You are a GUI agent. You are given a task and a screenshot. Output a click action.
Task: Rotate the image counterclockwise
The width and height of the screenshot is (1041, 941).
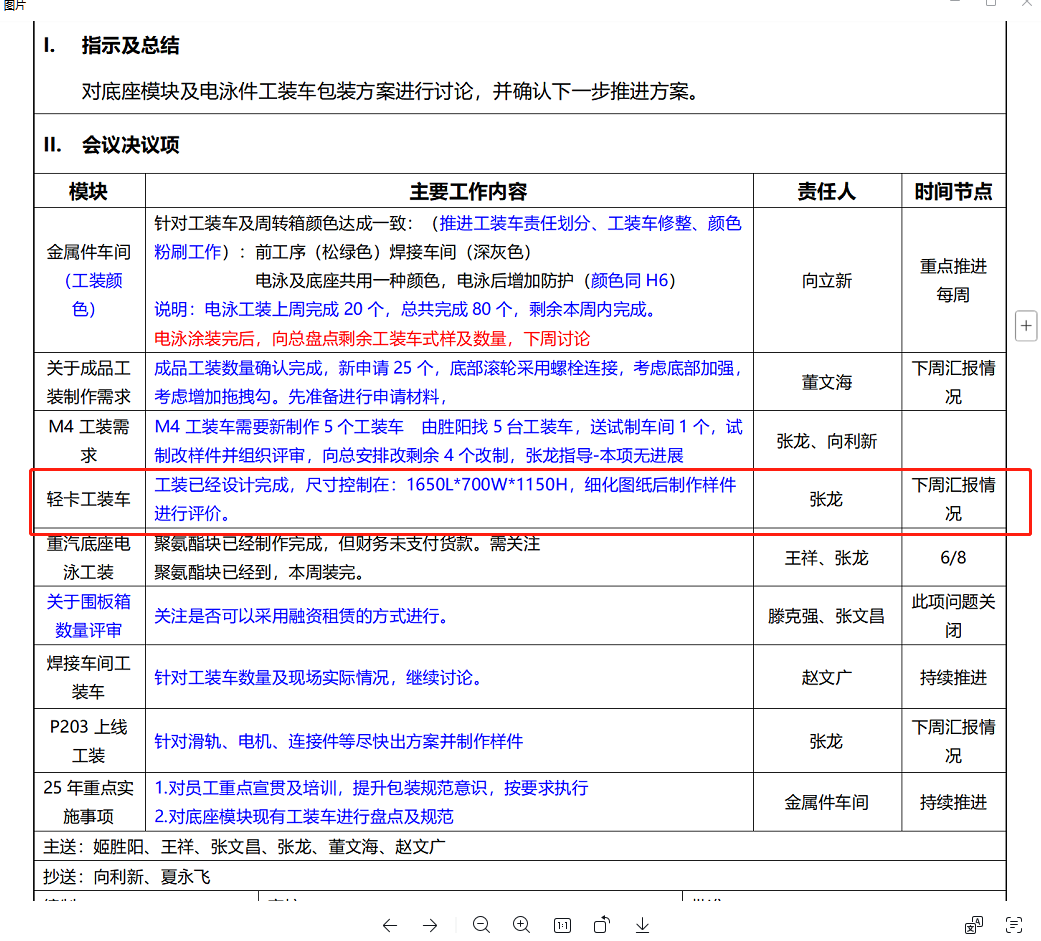click(601, 924)
